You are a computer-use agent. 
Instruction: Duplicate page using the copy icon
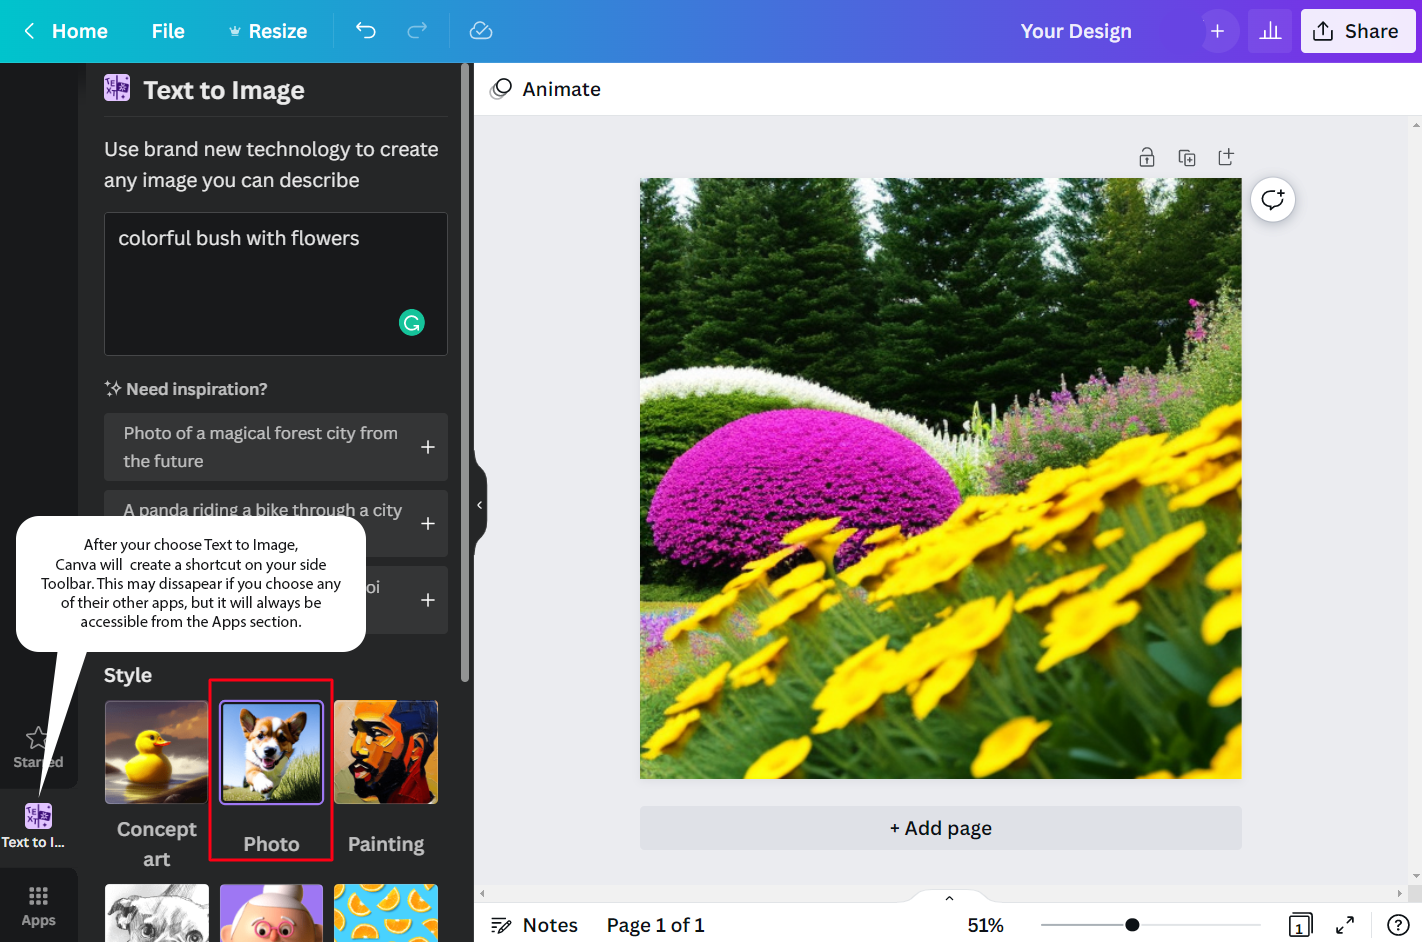[x=1187, y=157]
